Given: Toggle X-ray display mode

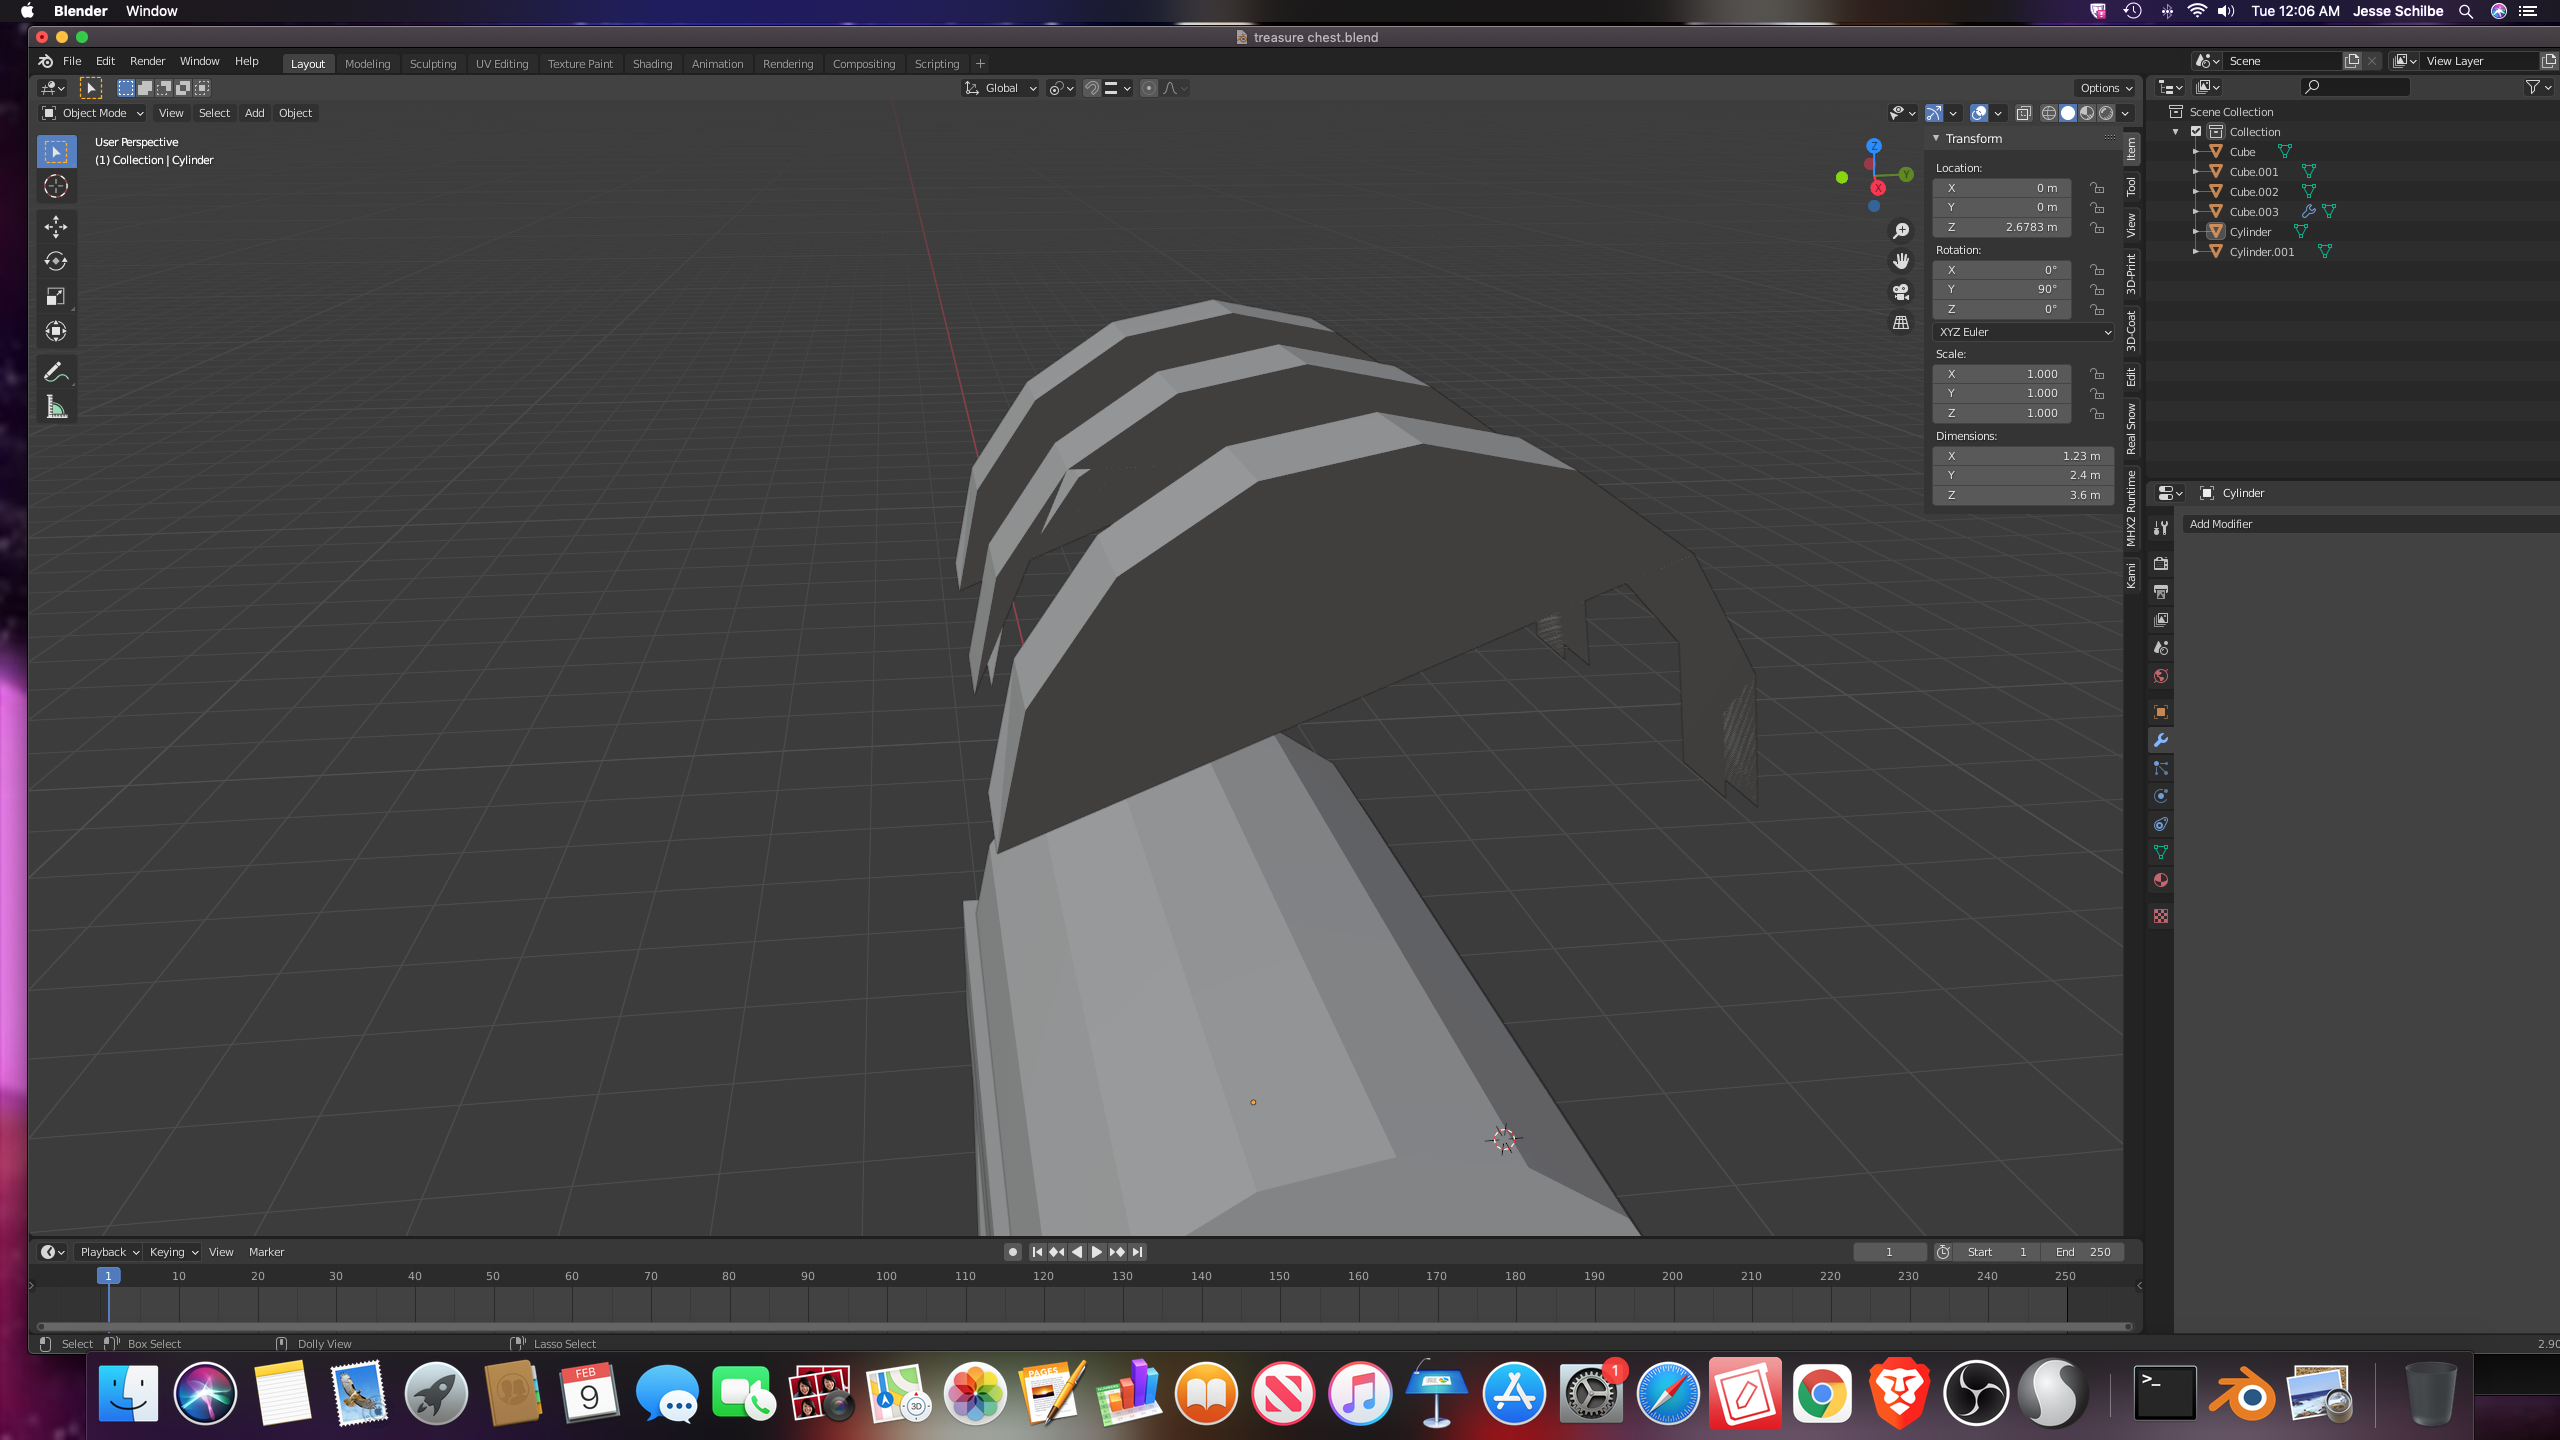Looking at the screenshot, I should 2023,113.
